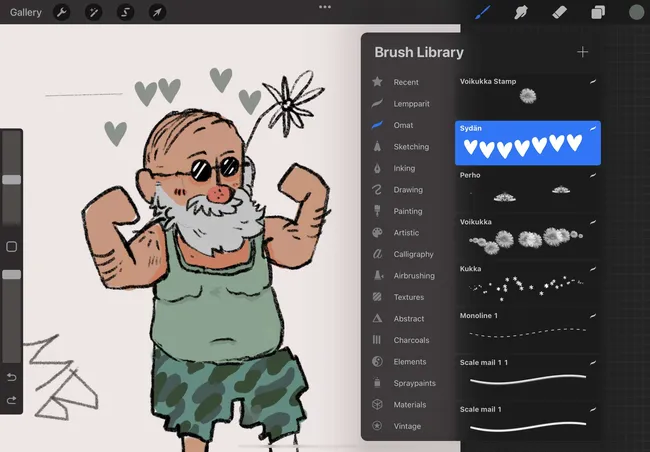
Task: Open the active color circle
Action: [x=636, y=12]
